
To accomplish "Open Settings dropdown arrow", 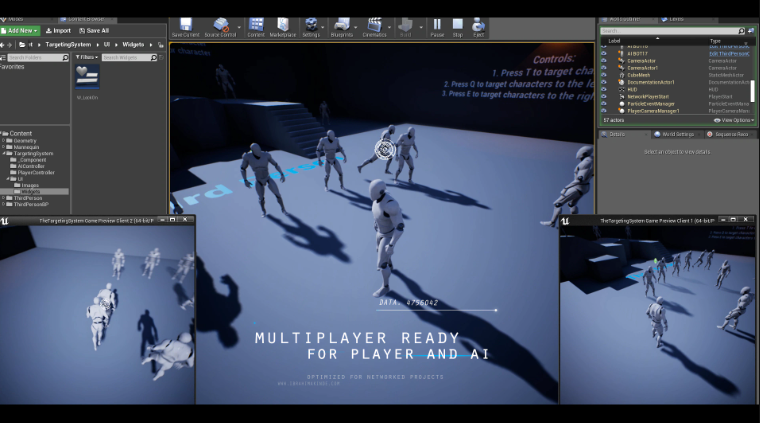I will (x=323, y=28).
